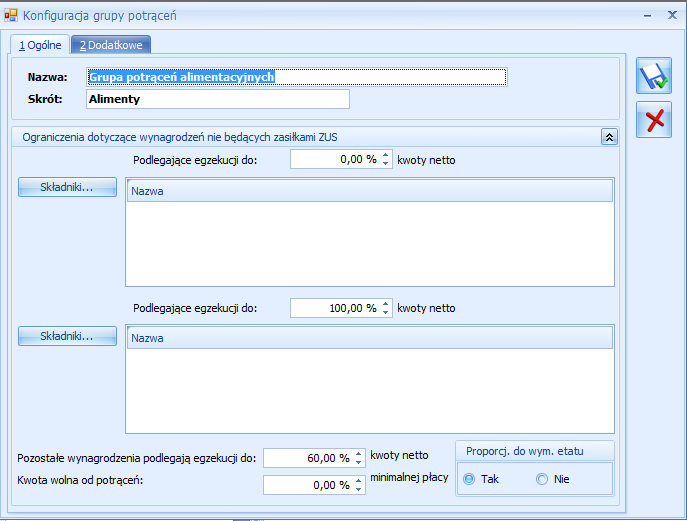Select the Tak radio button
The width and height of the screenshot is (687, 521).
469,479
